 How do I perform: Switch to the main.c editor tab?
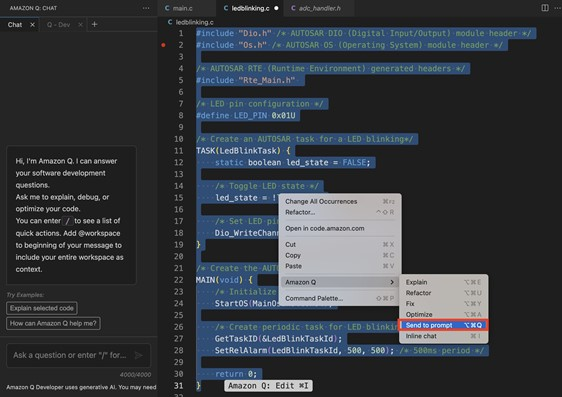(178, 8)
